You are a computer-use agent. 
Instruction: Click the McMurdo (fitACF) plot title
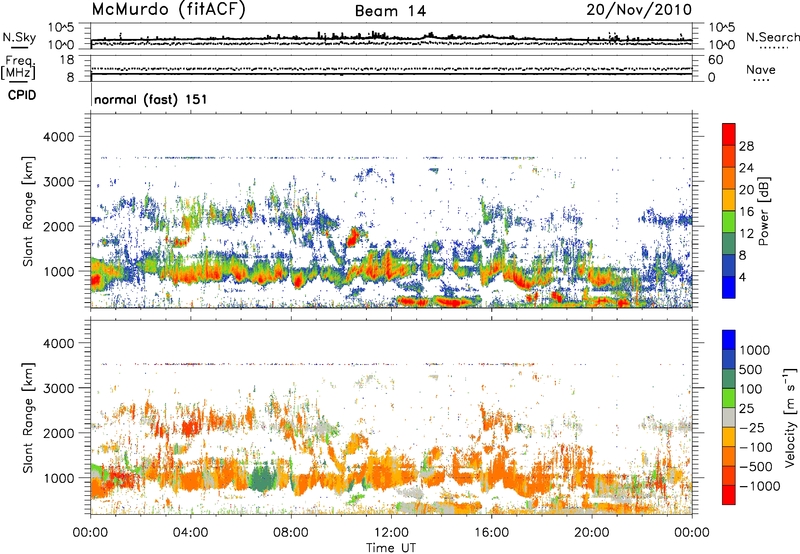[x=168, y=10]
